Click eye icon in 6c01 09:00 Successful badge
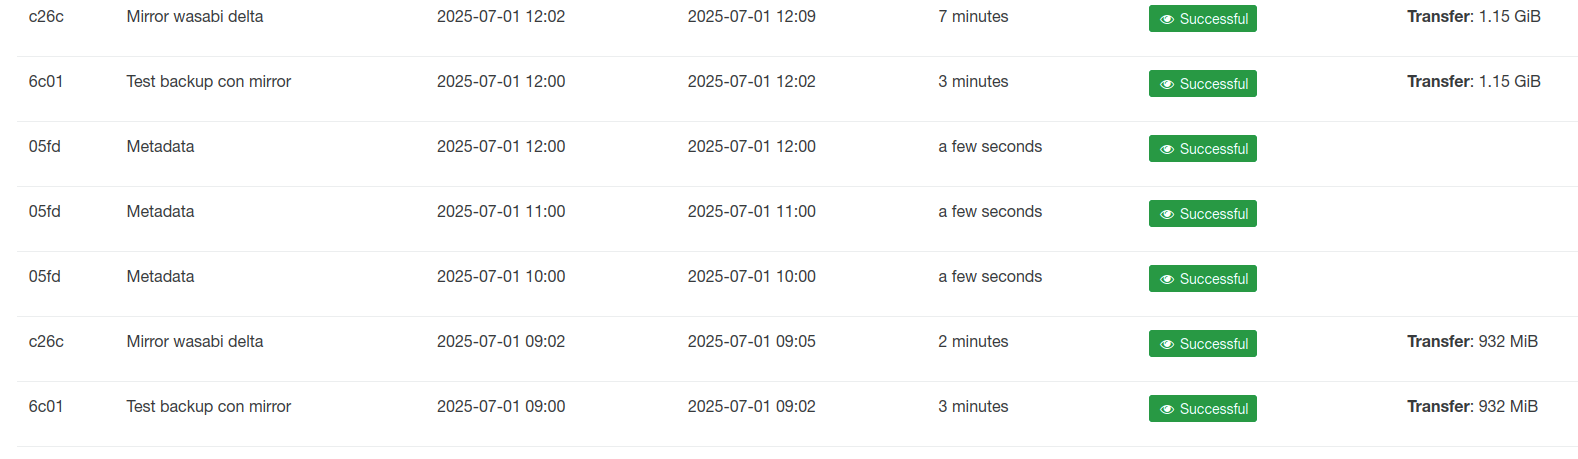 point(1167,409)
